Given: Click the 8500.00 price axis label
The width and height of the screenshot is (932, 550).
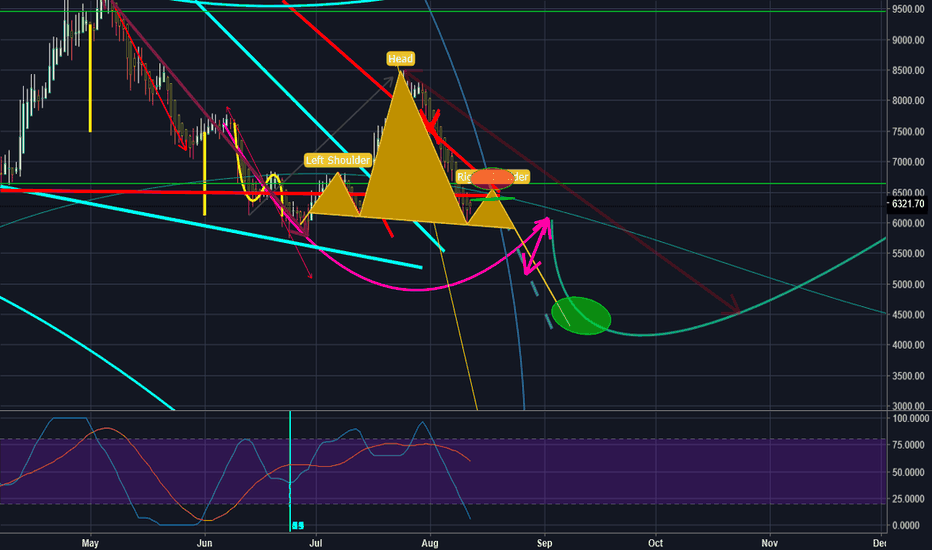Looking at the screenshot, I should (908, 70).
